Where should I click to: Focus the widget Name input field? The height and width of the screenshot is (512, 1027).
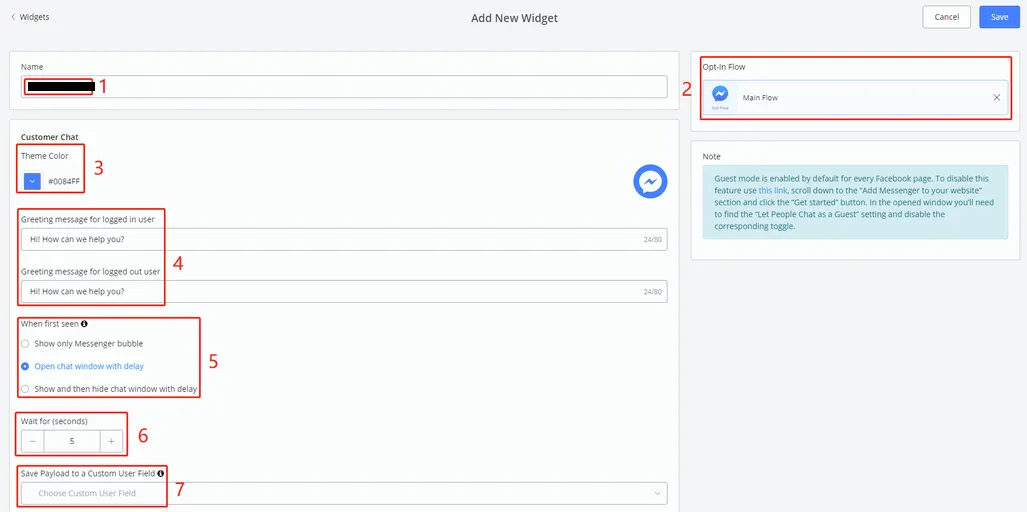[344, 86]
